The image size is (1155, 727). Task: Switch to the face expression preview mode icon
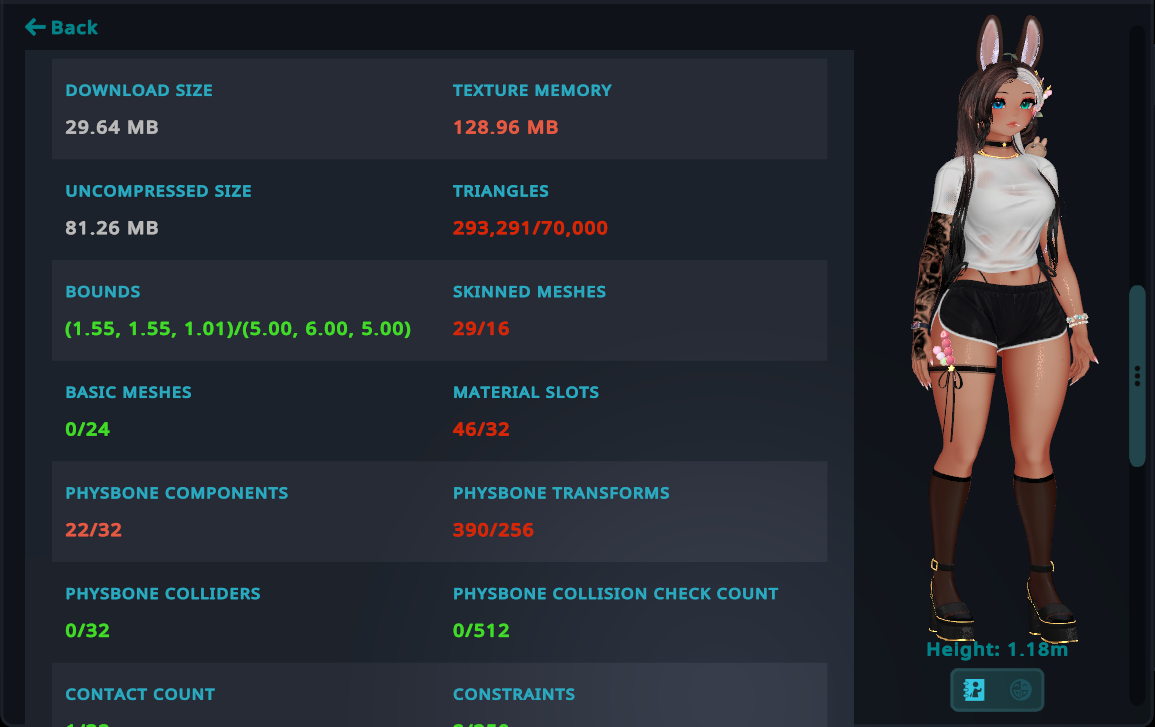pyautogui.click(x=1020, y=690)
